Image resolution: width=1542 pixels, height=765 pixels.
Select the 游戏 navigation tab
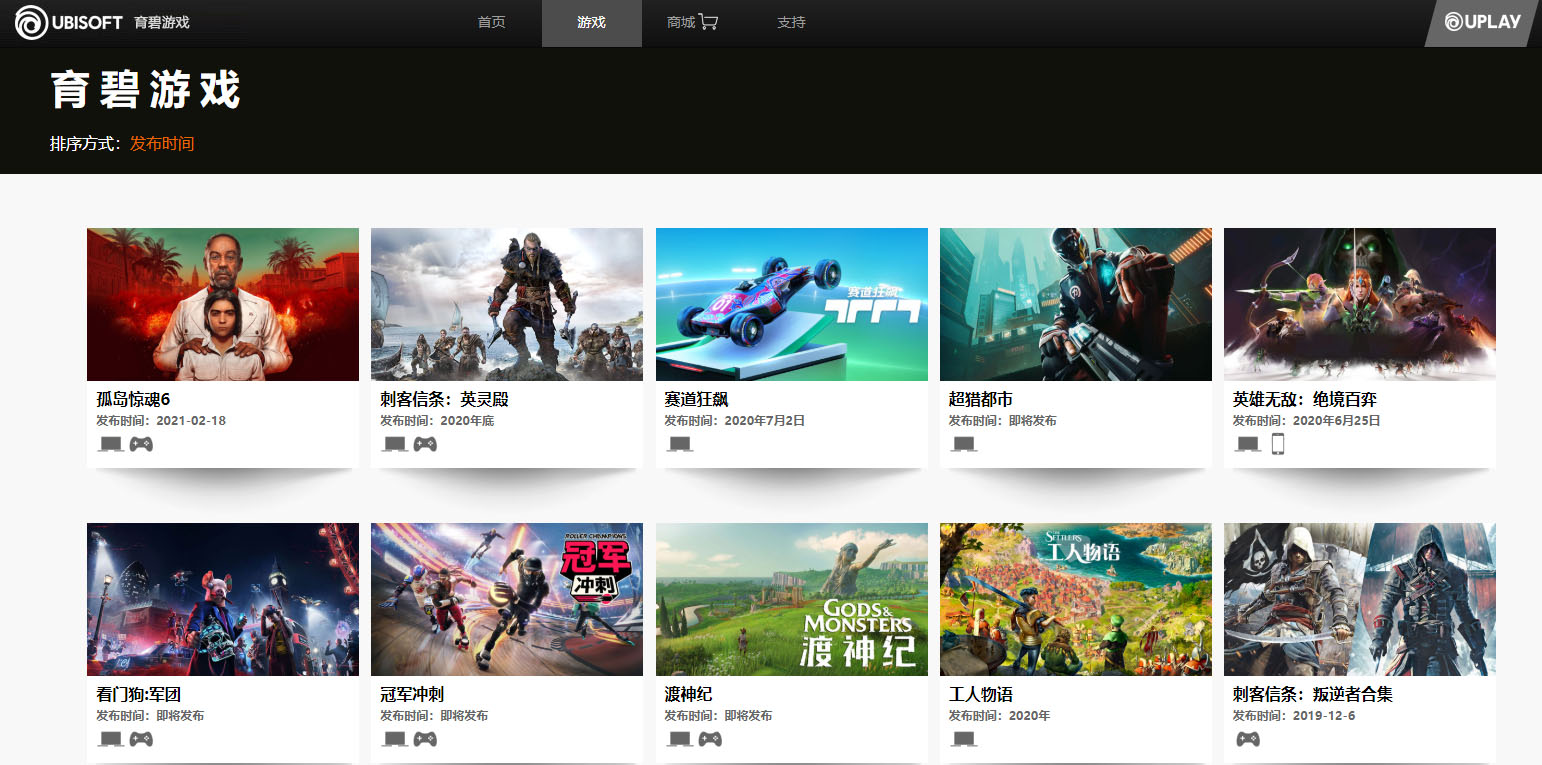pyautogui.click(x=591, y=22)
